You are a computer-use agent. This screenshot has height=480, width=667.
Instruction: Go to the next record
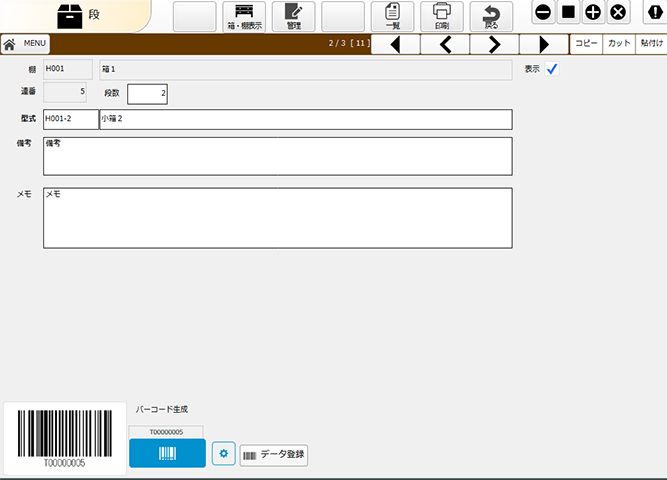(x=494, y=44)
